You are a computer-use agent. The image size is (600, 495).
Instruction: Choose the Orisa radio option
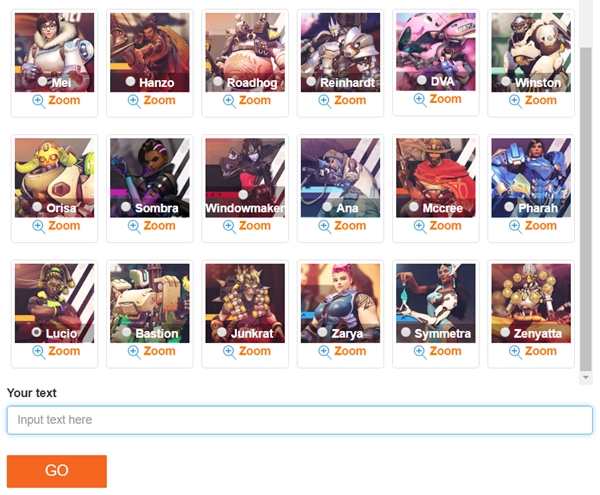pyautogui.click(x=37, y=207)
